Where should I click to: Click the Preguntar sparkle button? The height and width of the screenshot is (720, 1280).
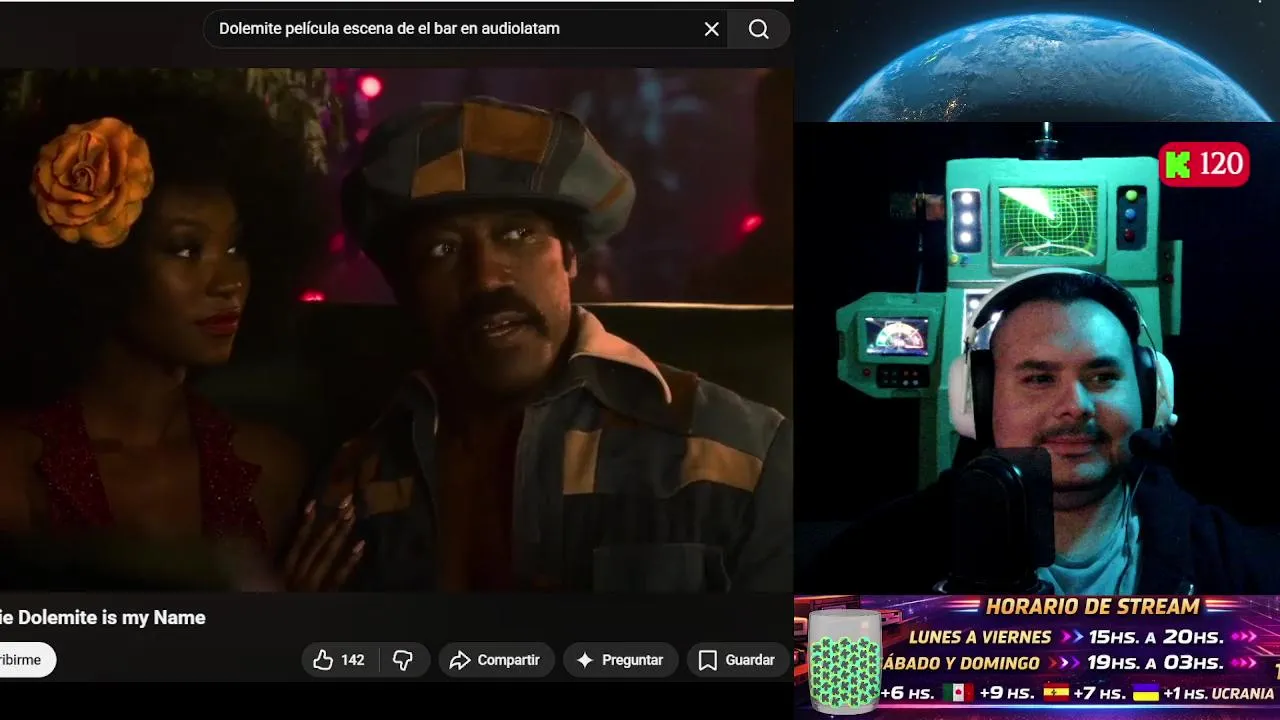[x=620, y=660]
